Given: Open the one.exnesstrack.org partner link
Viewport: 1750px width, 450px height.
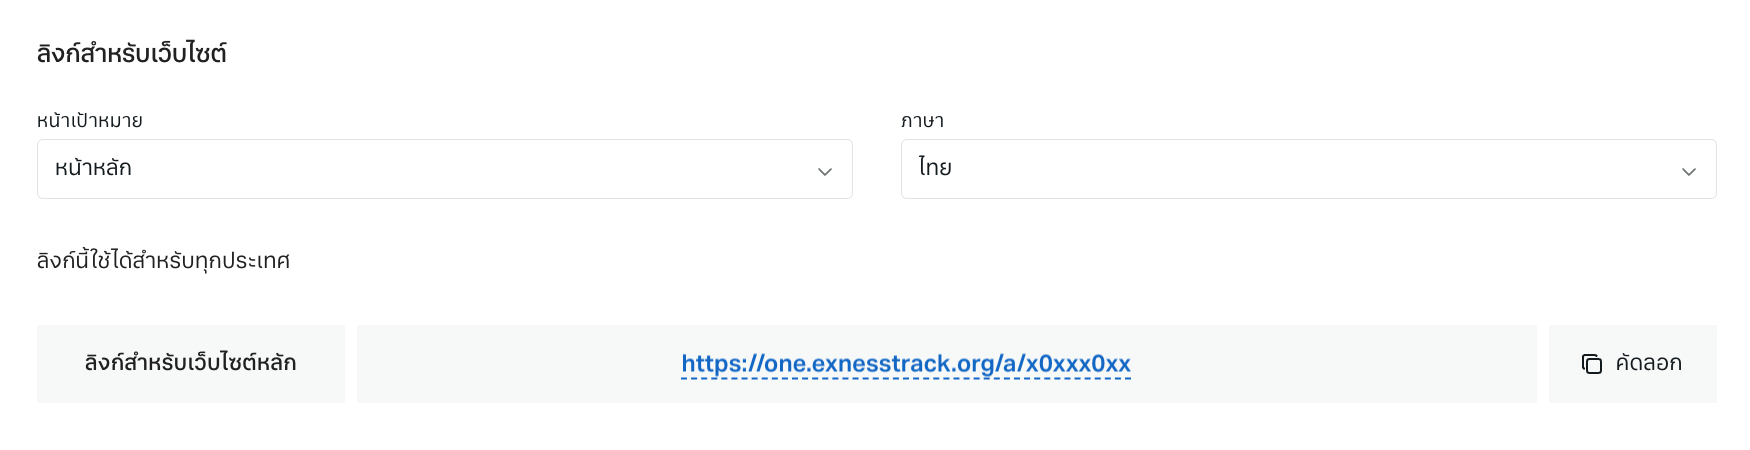Looking at the screenshot, I should 906,364.
